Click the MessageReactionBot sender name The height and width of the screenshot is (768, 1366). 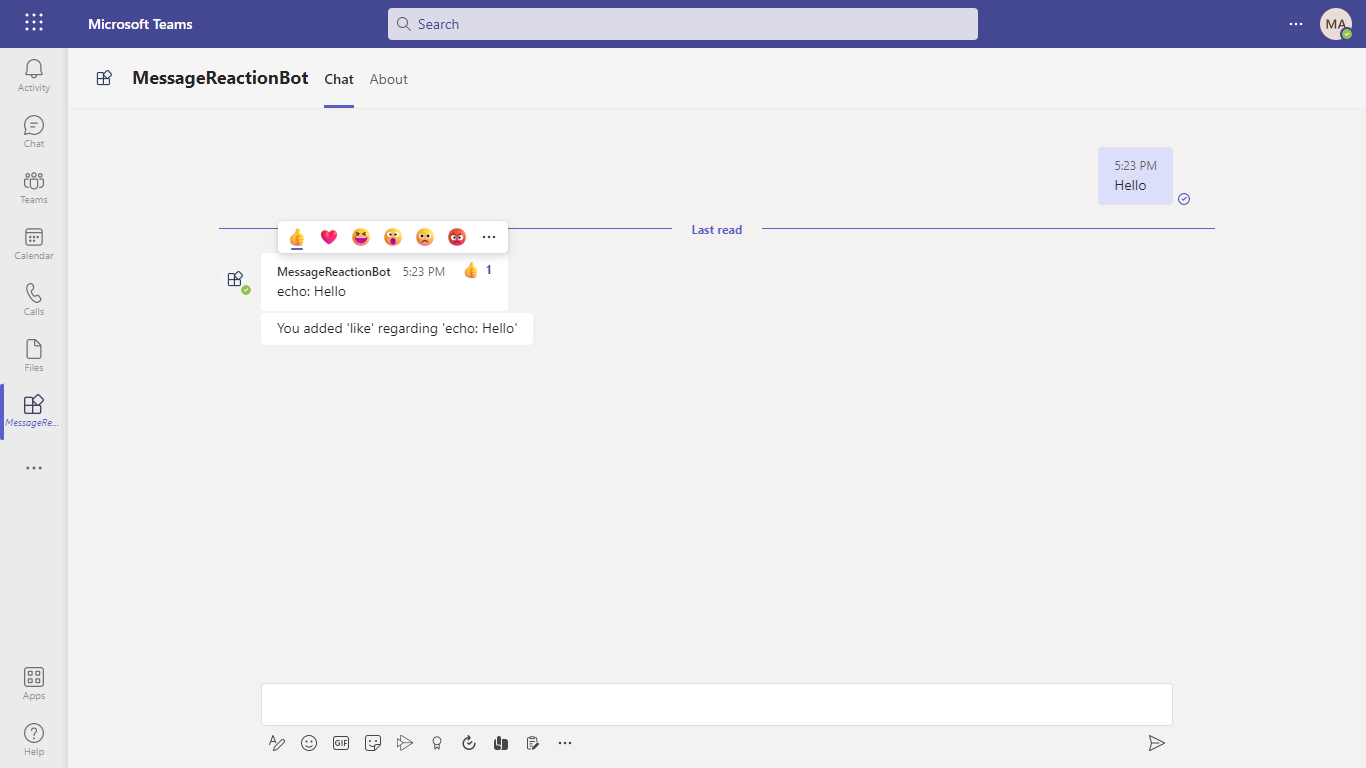click(334, 272)
